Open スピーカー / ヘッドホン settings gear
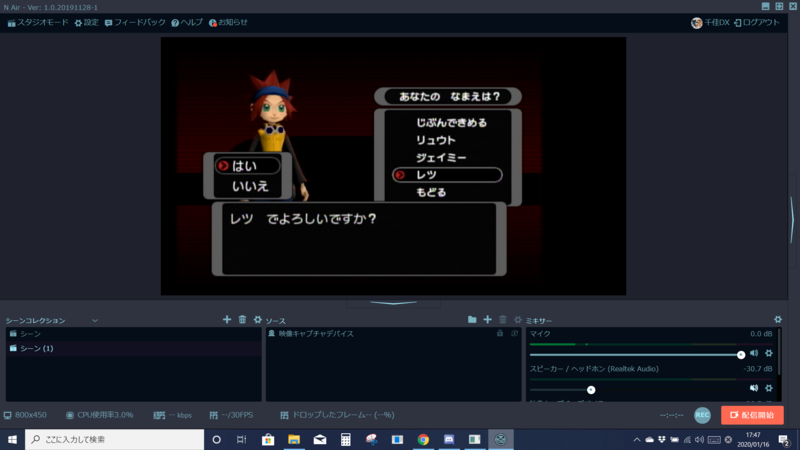Image resolution: width=800 pixels, height=450 pixels. coord(769,388)
